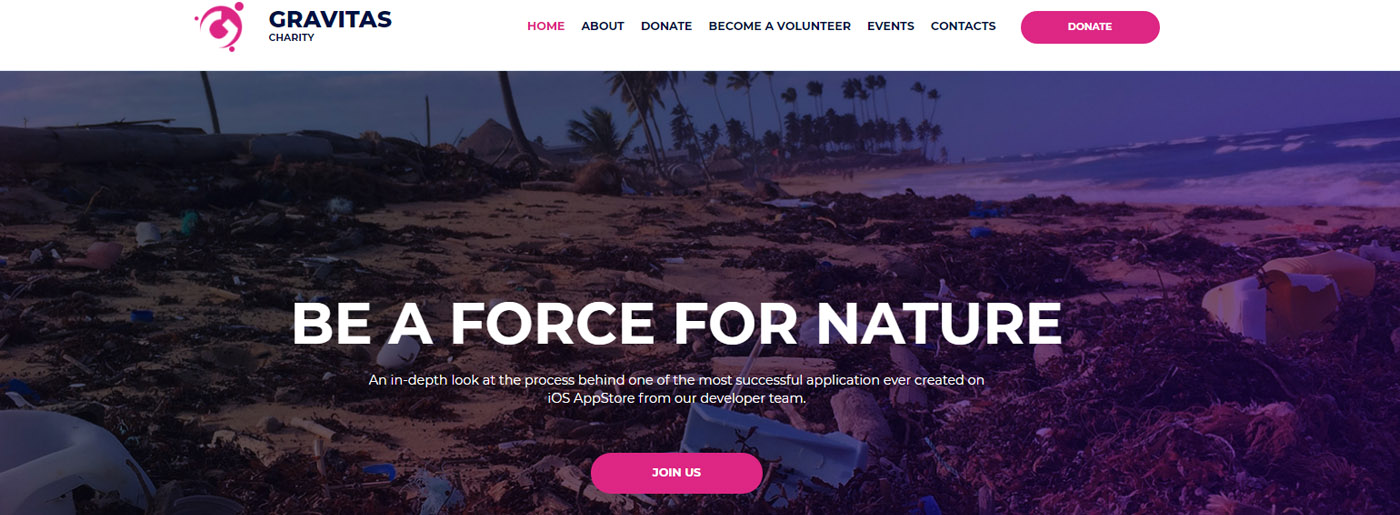Open CONTACTS from the top navigation
The height and width of the screenshot is (515, 1400).
point(963,26)
